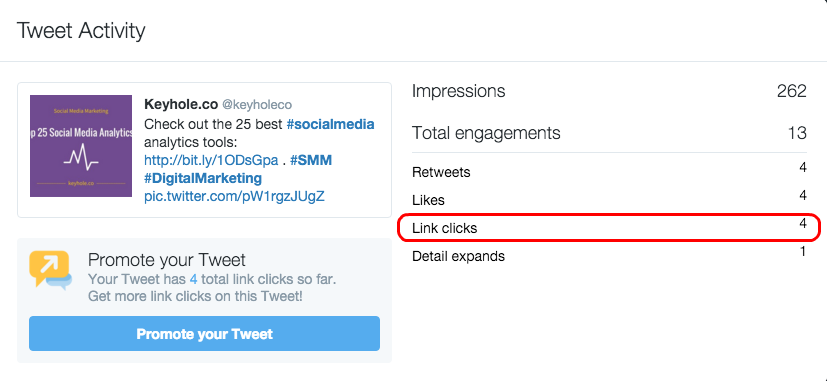
Task: Click the Keyhole.co account name
Action: click(180, 104)
